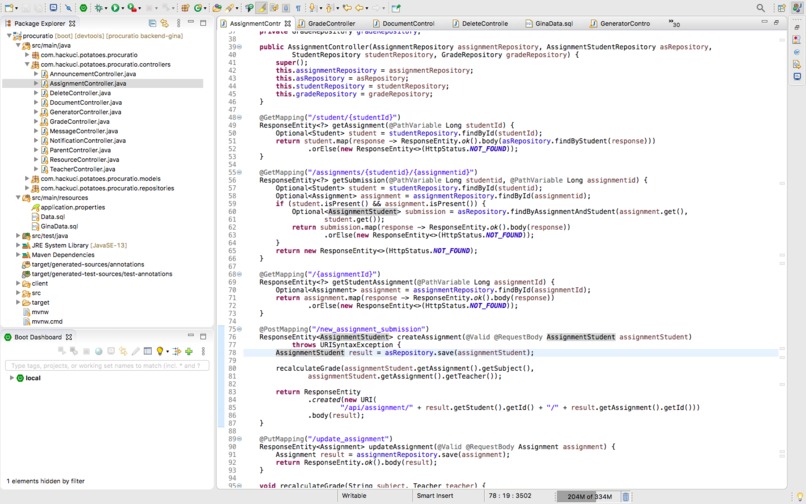
Task: Toggle Link with Editor in Package Explorer
Action: click(x=164, y=23)
